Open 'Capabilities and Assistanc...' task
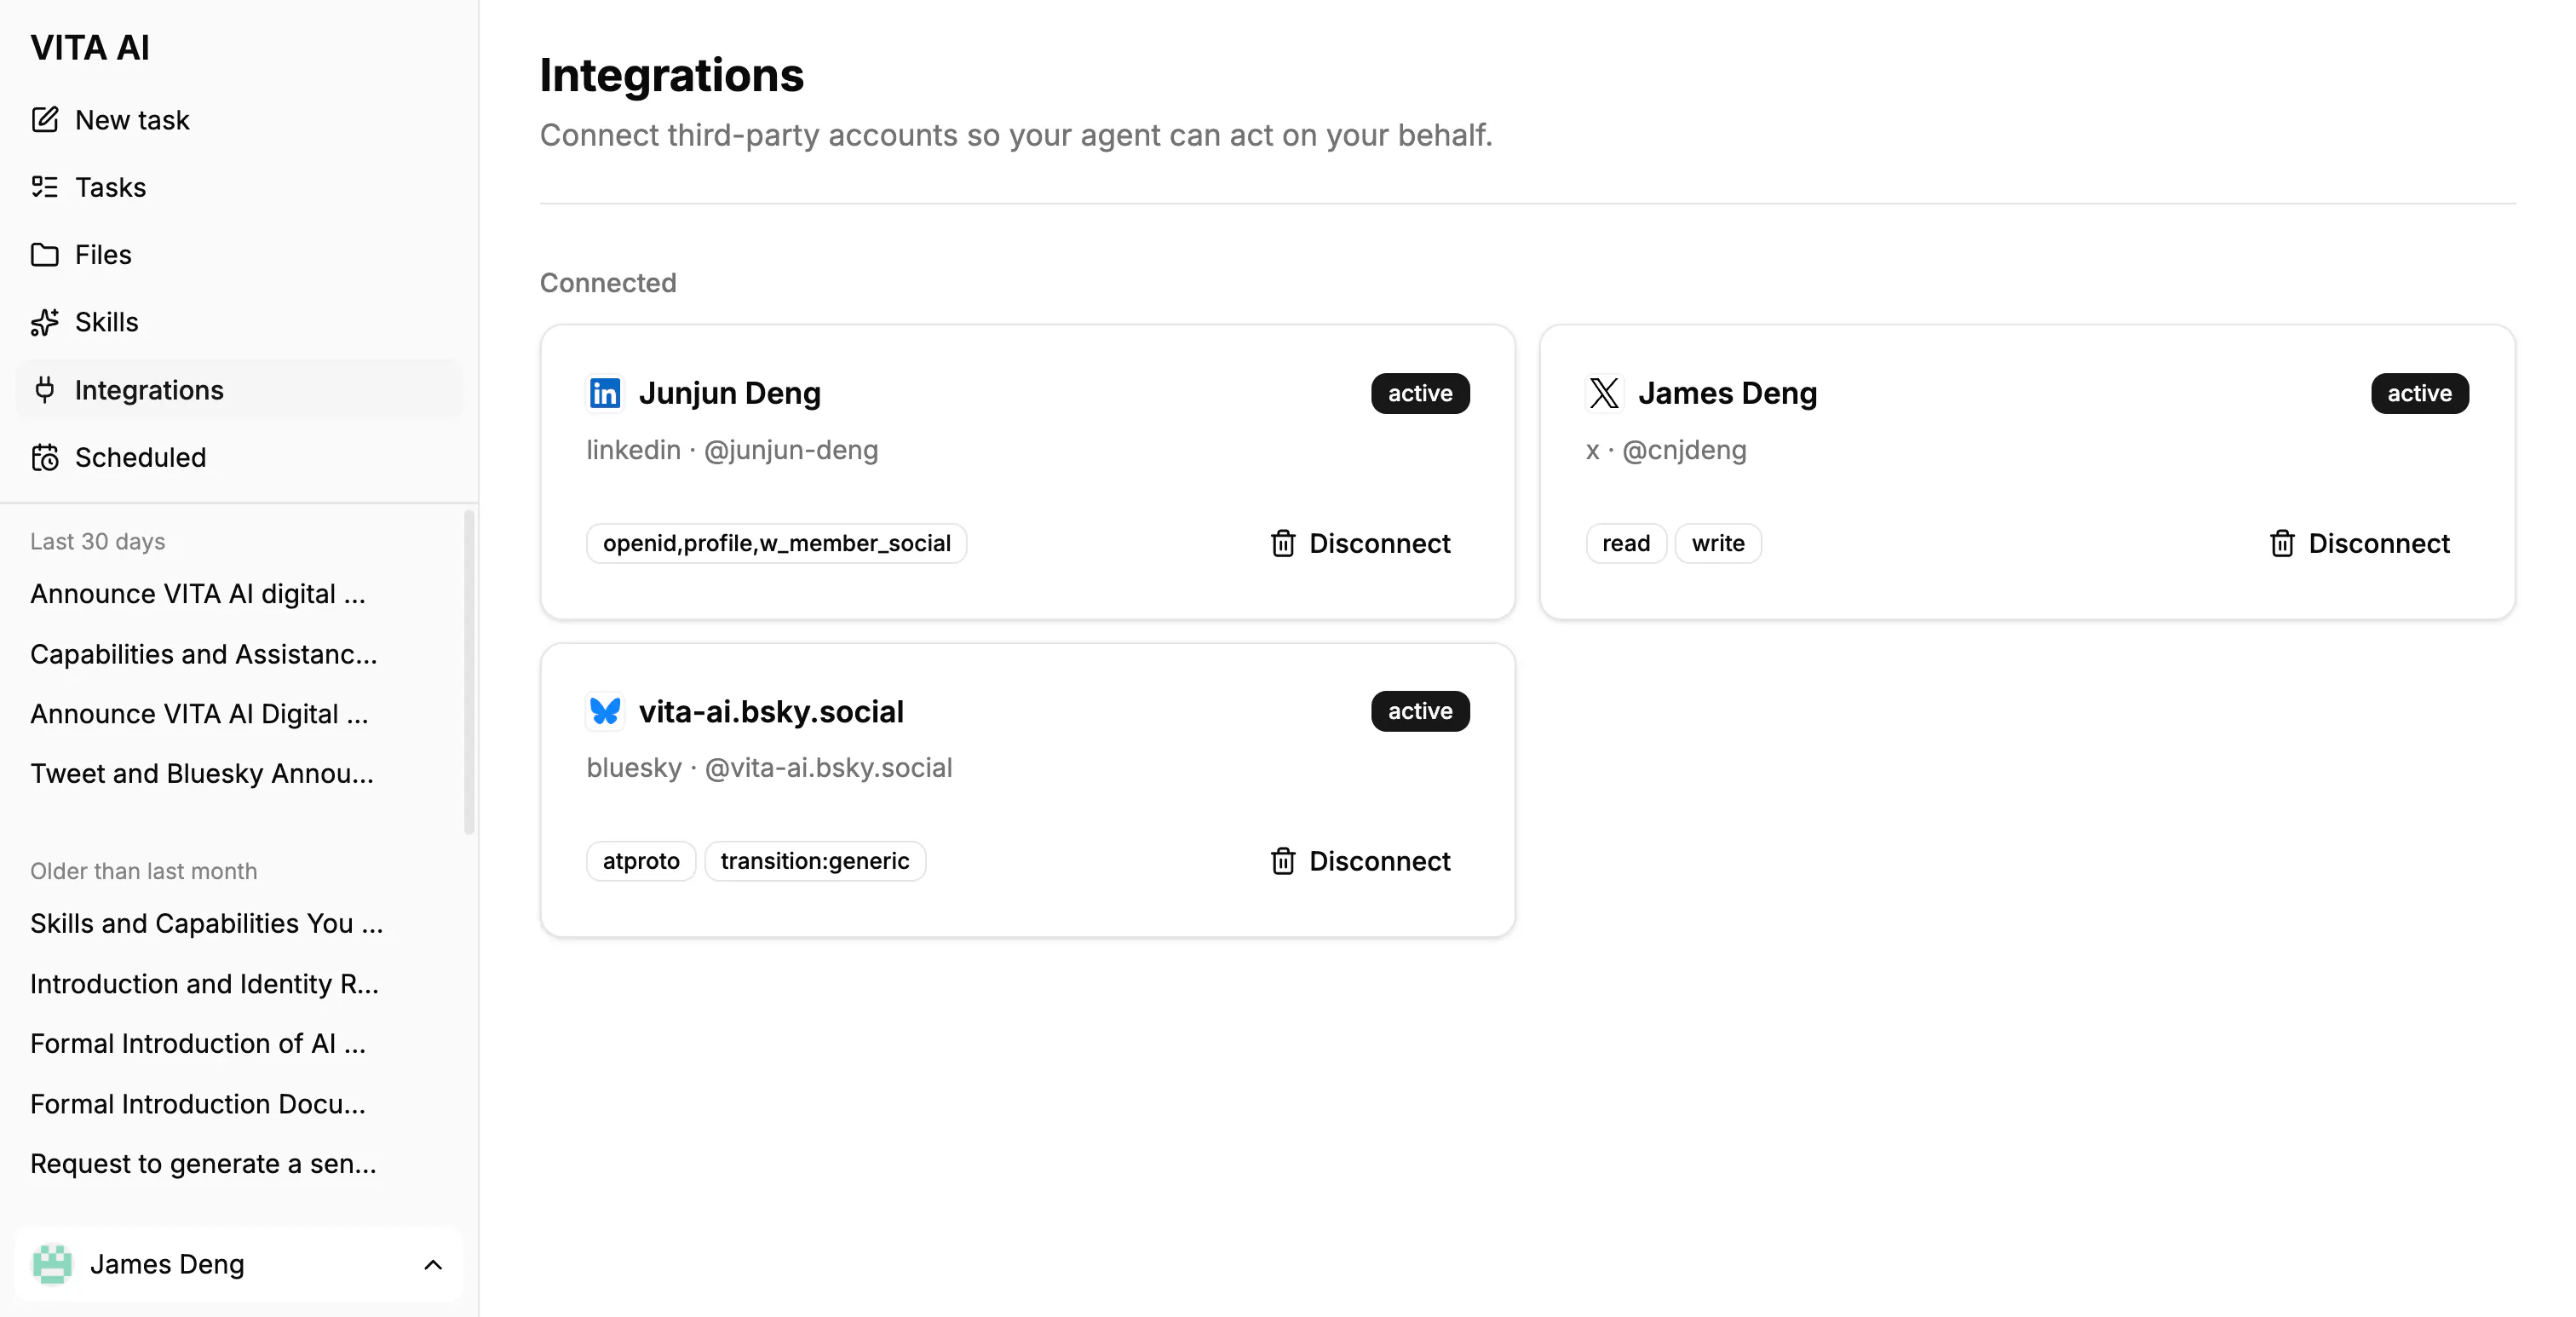 [204, 654]
